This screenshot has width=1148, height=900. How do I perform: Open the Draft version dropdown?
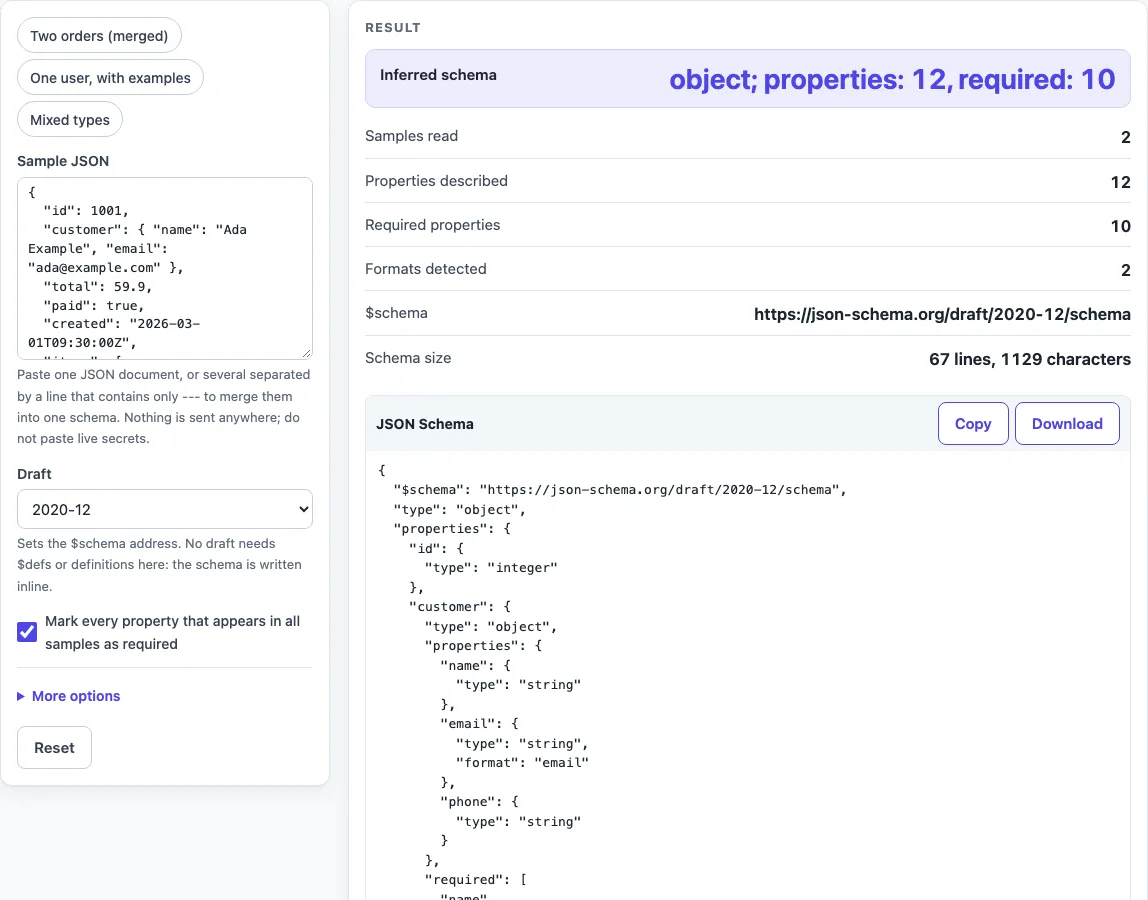pyautogui.click(x=165, y=509)
